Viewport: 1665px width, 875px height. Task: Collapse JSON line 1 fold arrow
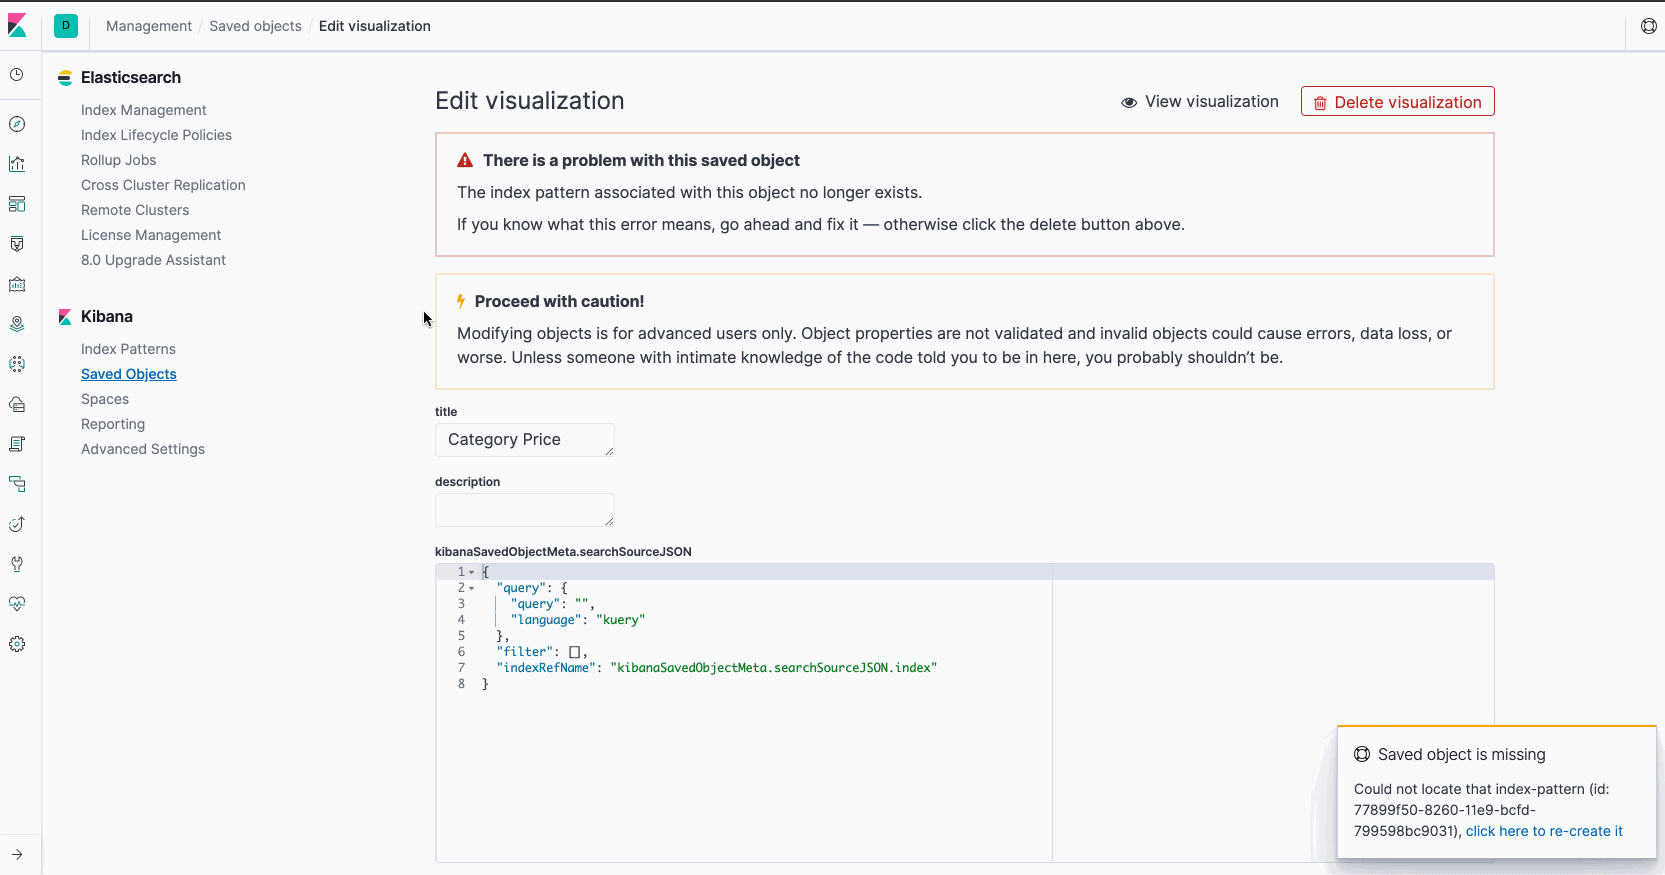pos(472,572)
